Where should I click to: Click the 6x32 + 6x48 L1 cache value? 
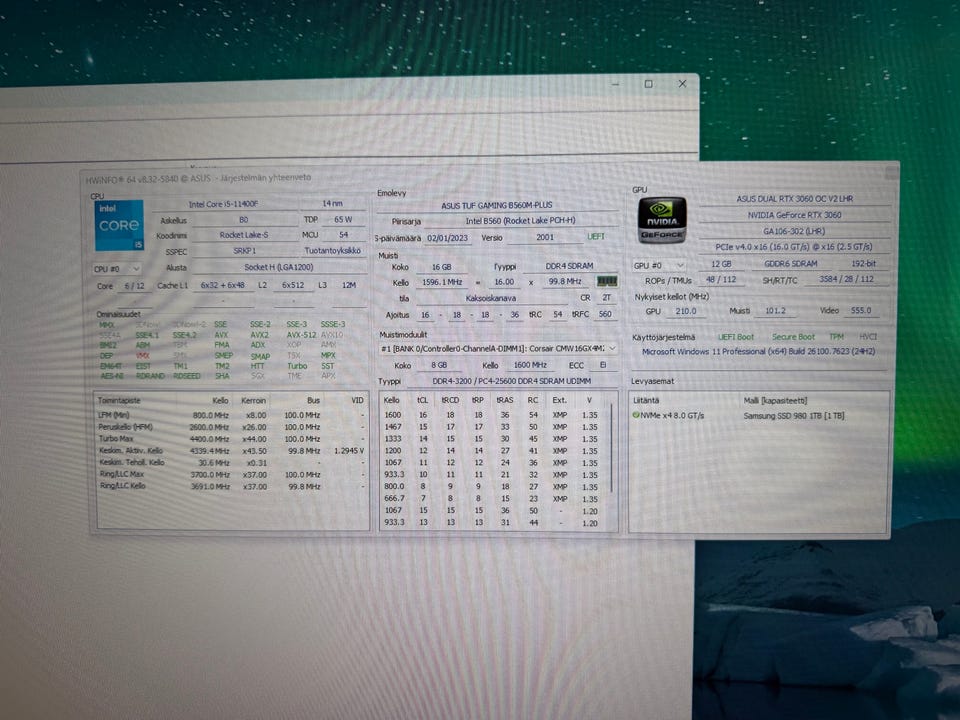pos(223,285)
